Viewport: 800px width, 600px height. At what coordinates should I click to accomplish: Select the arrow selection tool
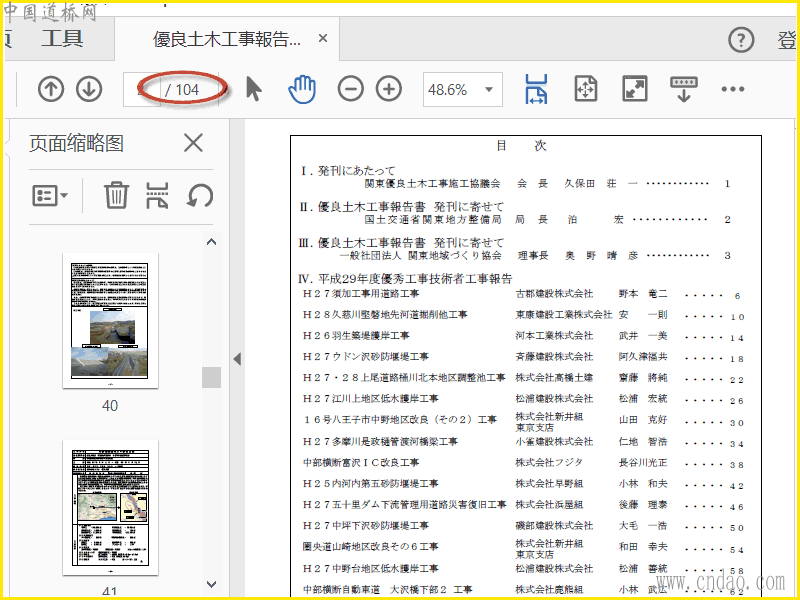point(253,89)
